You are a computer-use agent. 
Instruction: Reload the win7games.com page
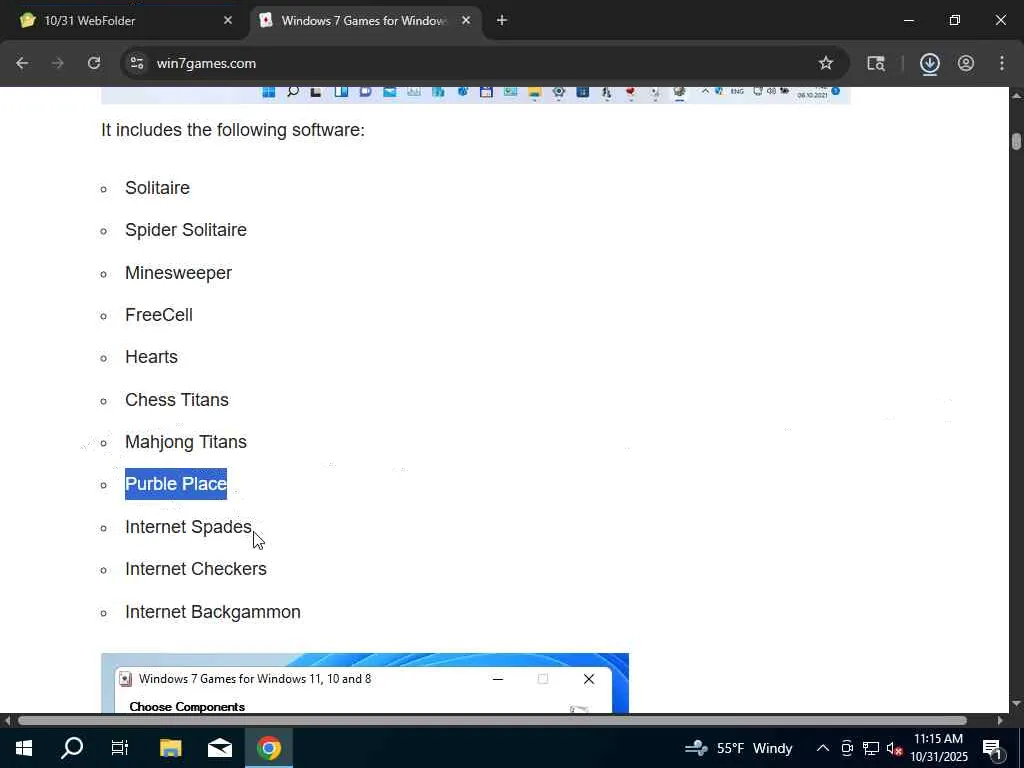[x=94, y=63]
